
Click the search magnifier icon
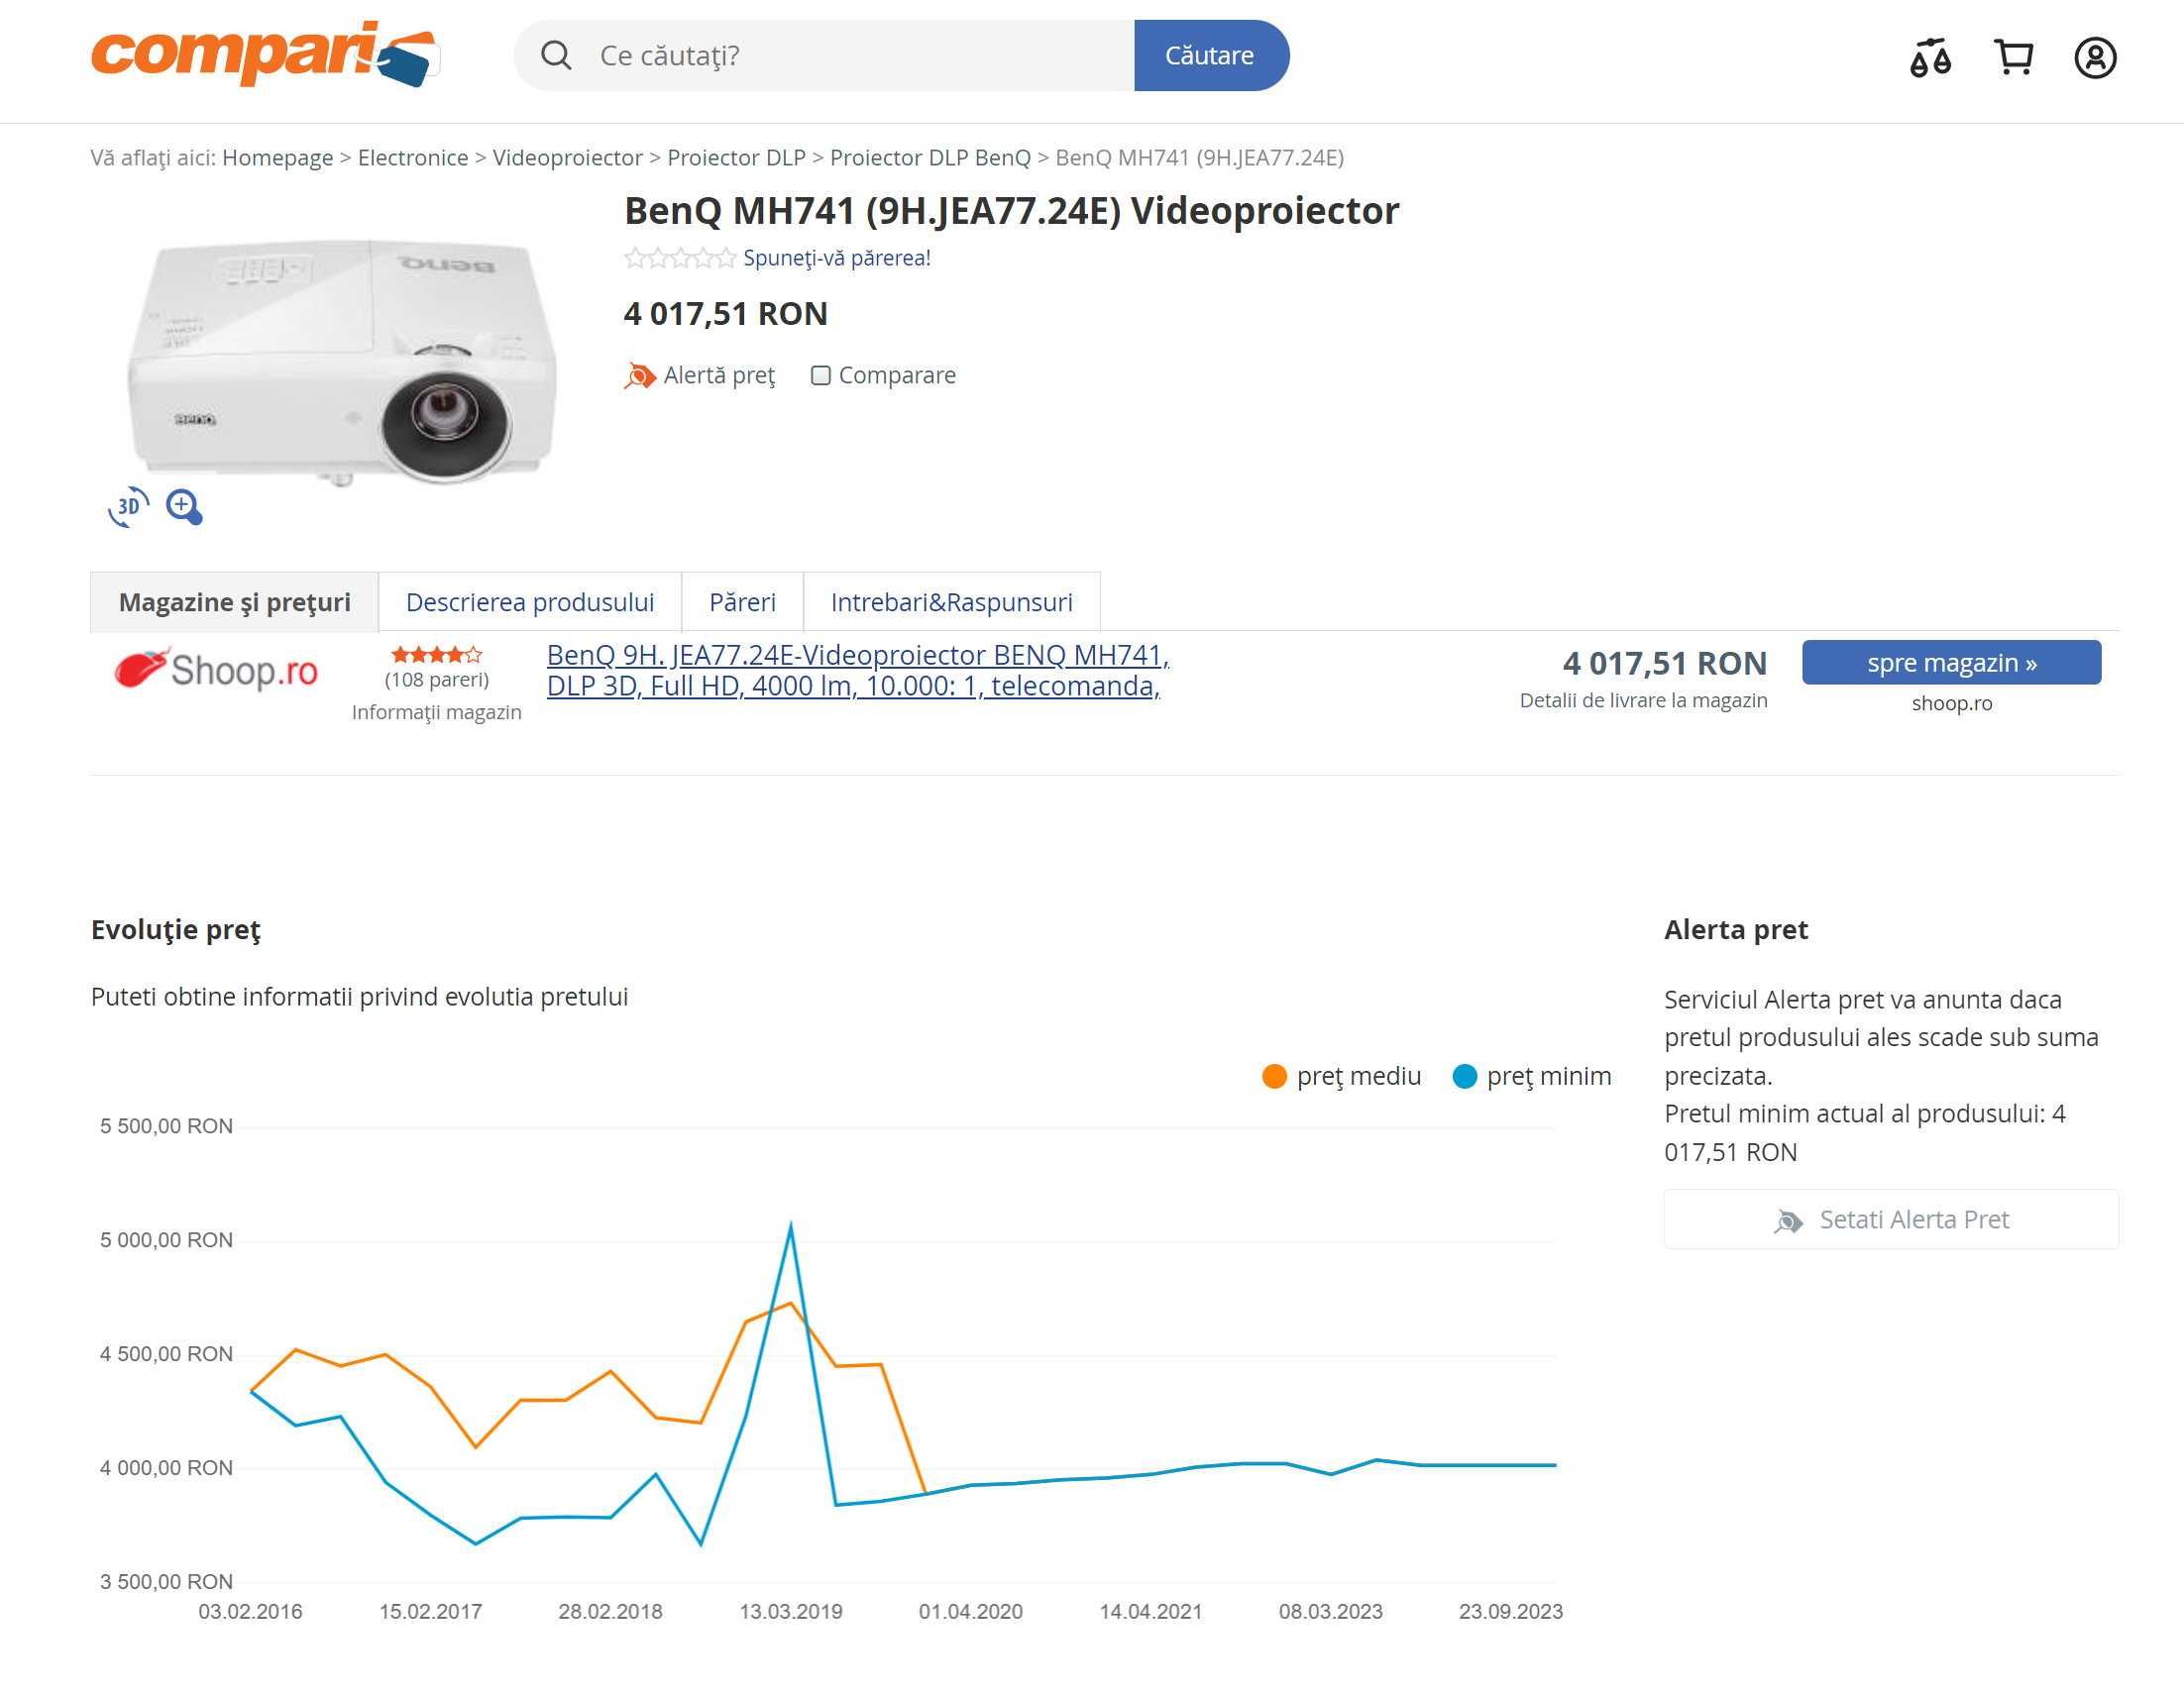[556, 55]
